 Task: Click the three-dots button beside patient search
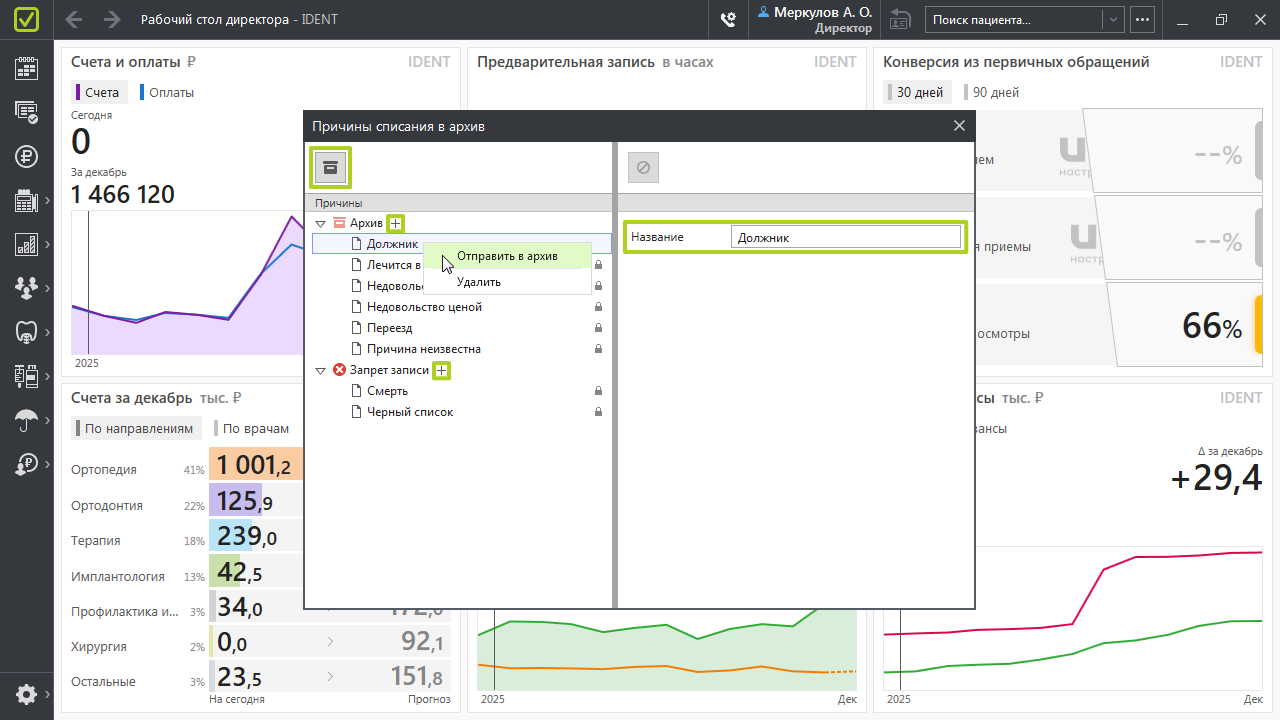(x=1142, y=20)
